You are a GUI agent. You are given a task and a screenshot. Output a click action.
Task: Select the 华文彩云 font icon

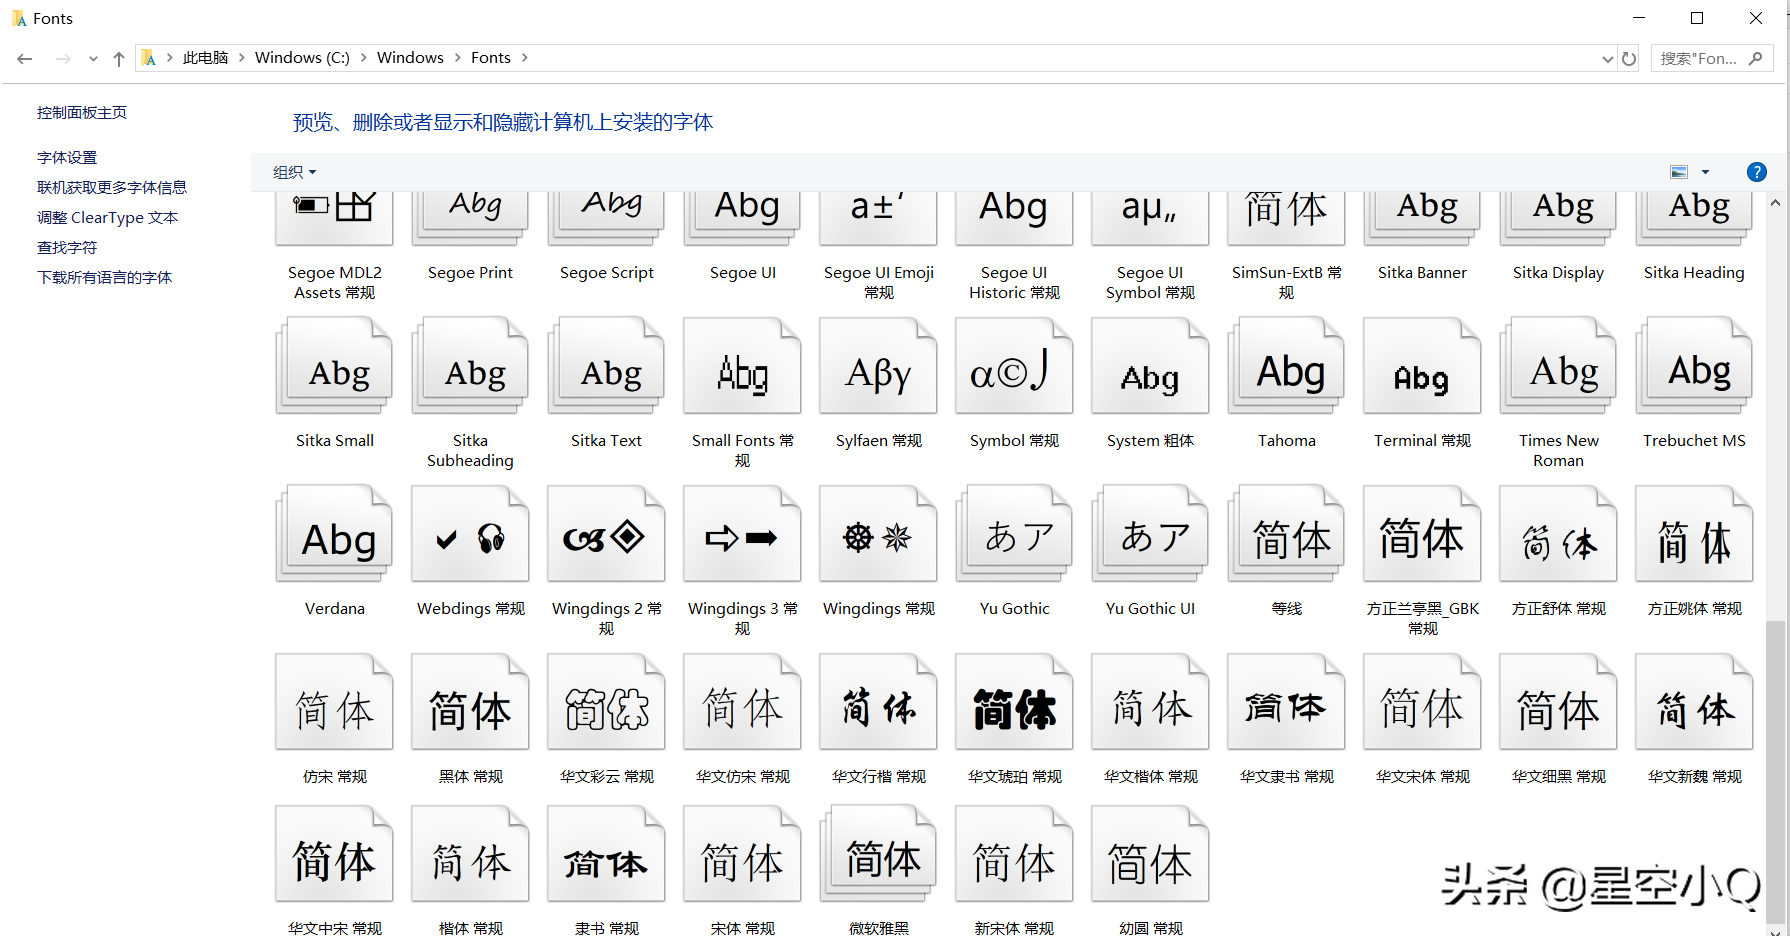606,701
